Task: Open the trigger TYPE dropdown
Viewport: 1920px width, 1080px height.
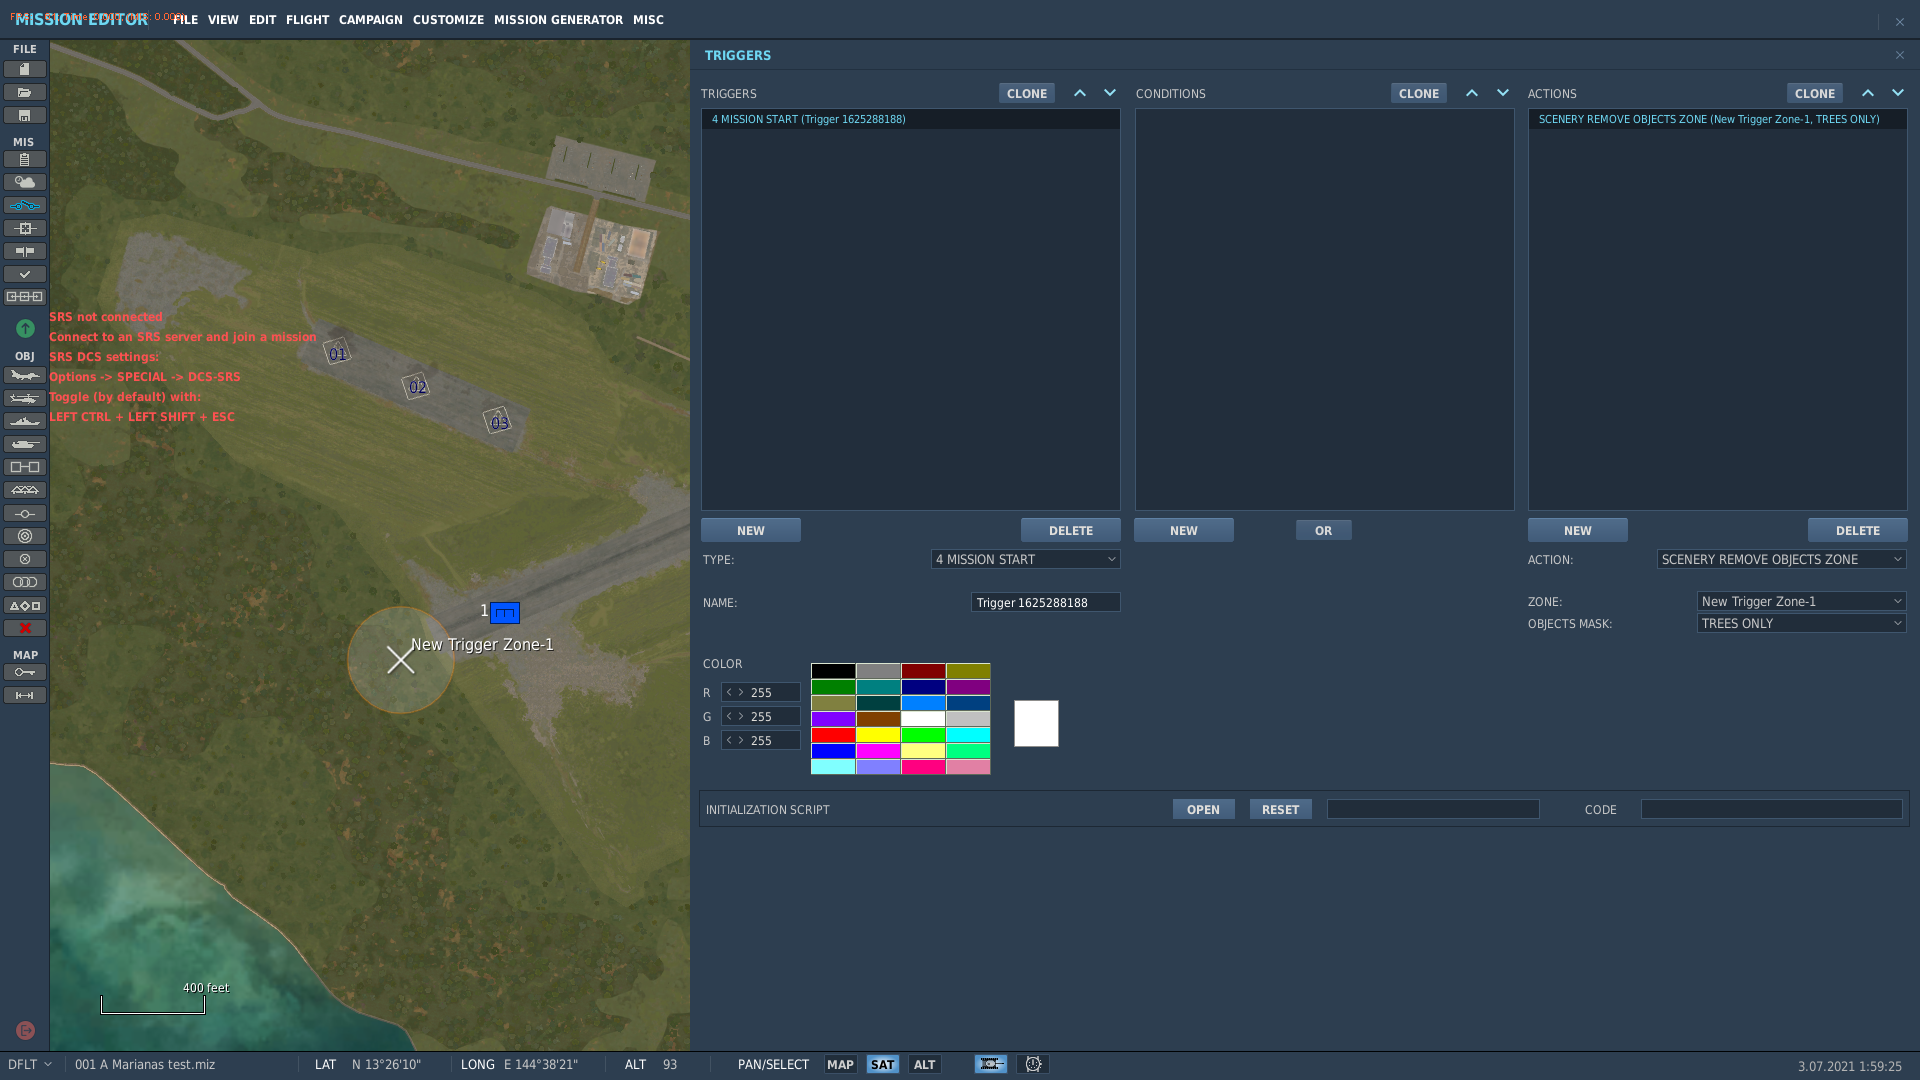Action: [1026, 559]
